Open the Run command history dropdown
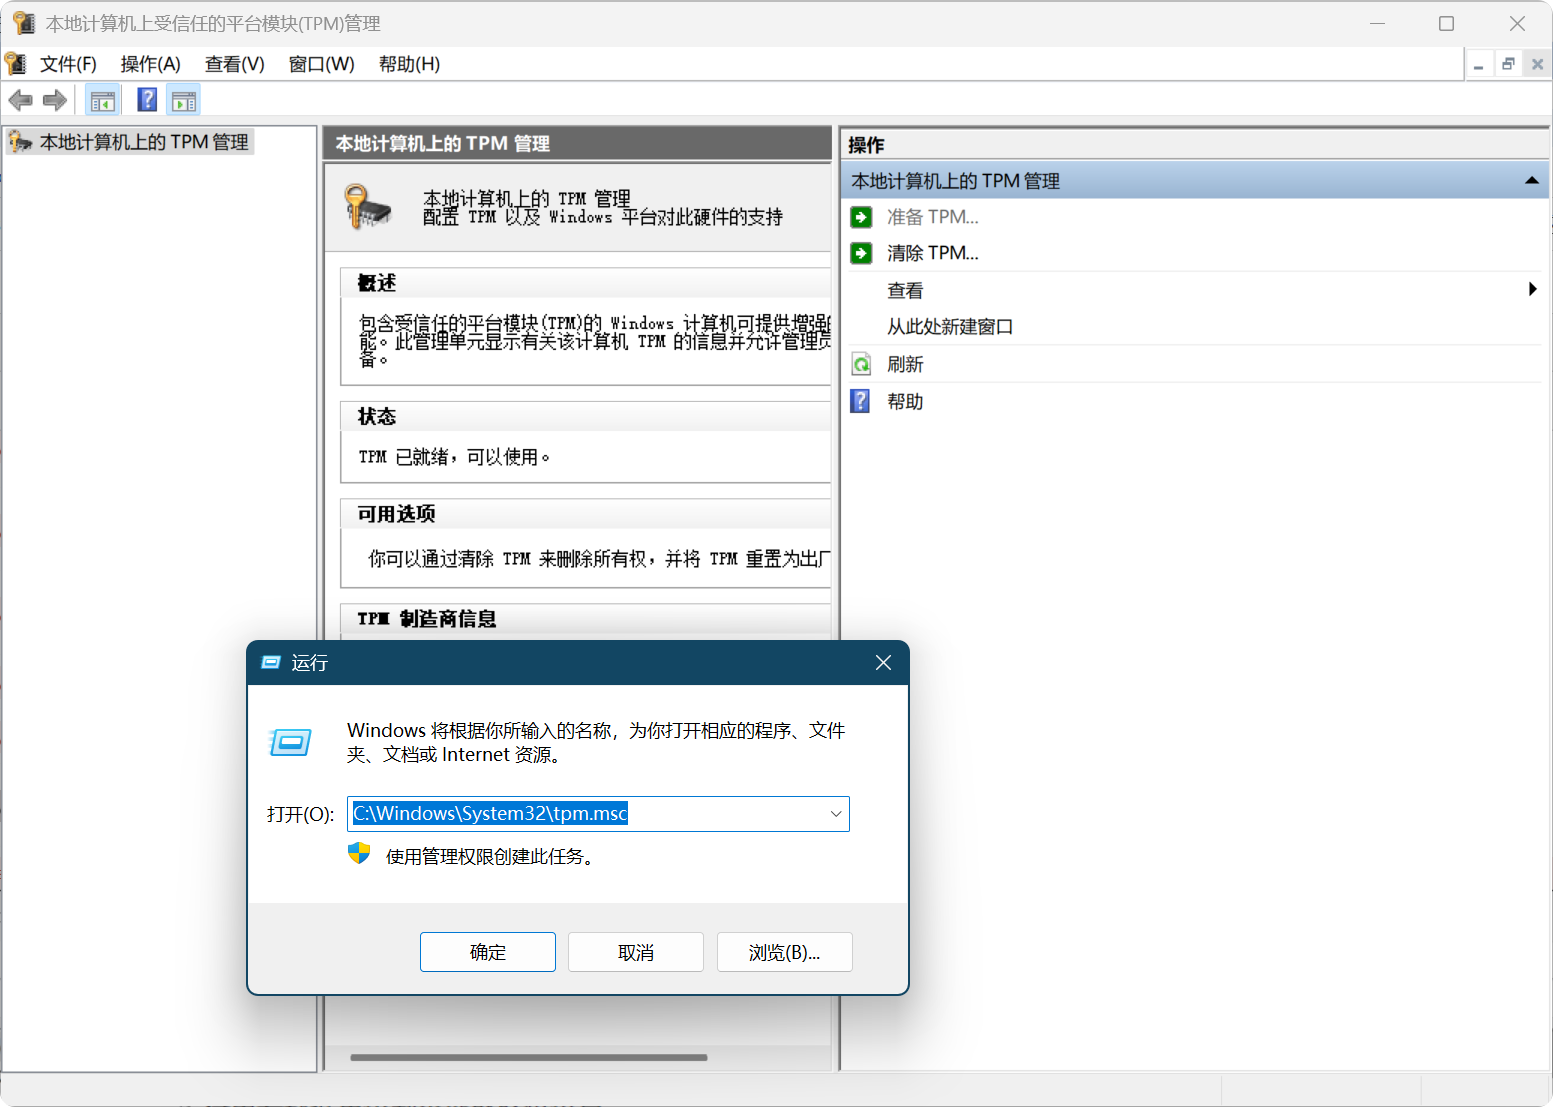The width and height of the screenshot is (1553, 1107). click(x=836, y=814)
